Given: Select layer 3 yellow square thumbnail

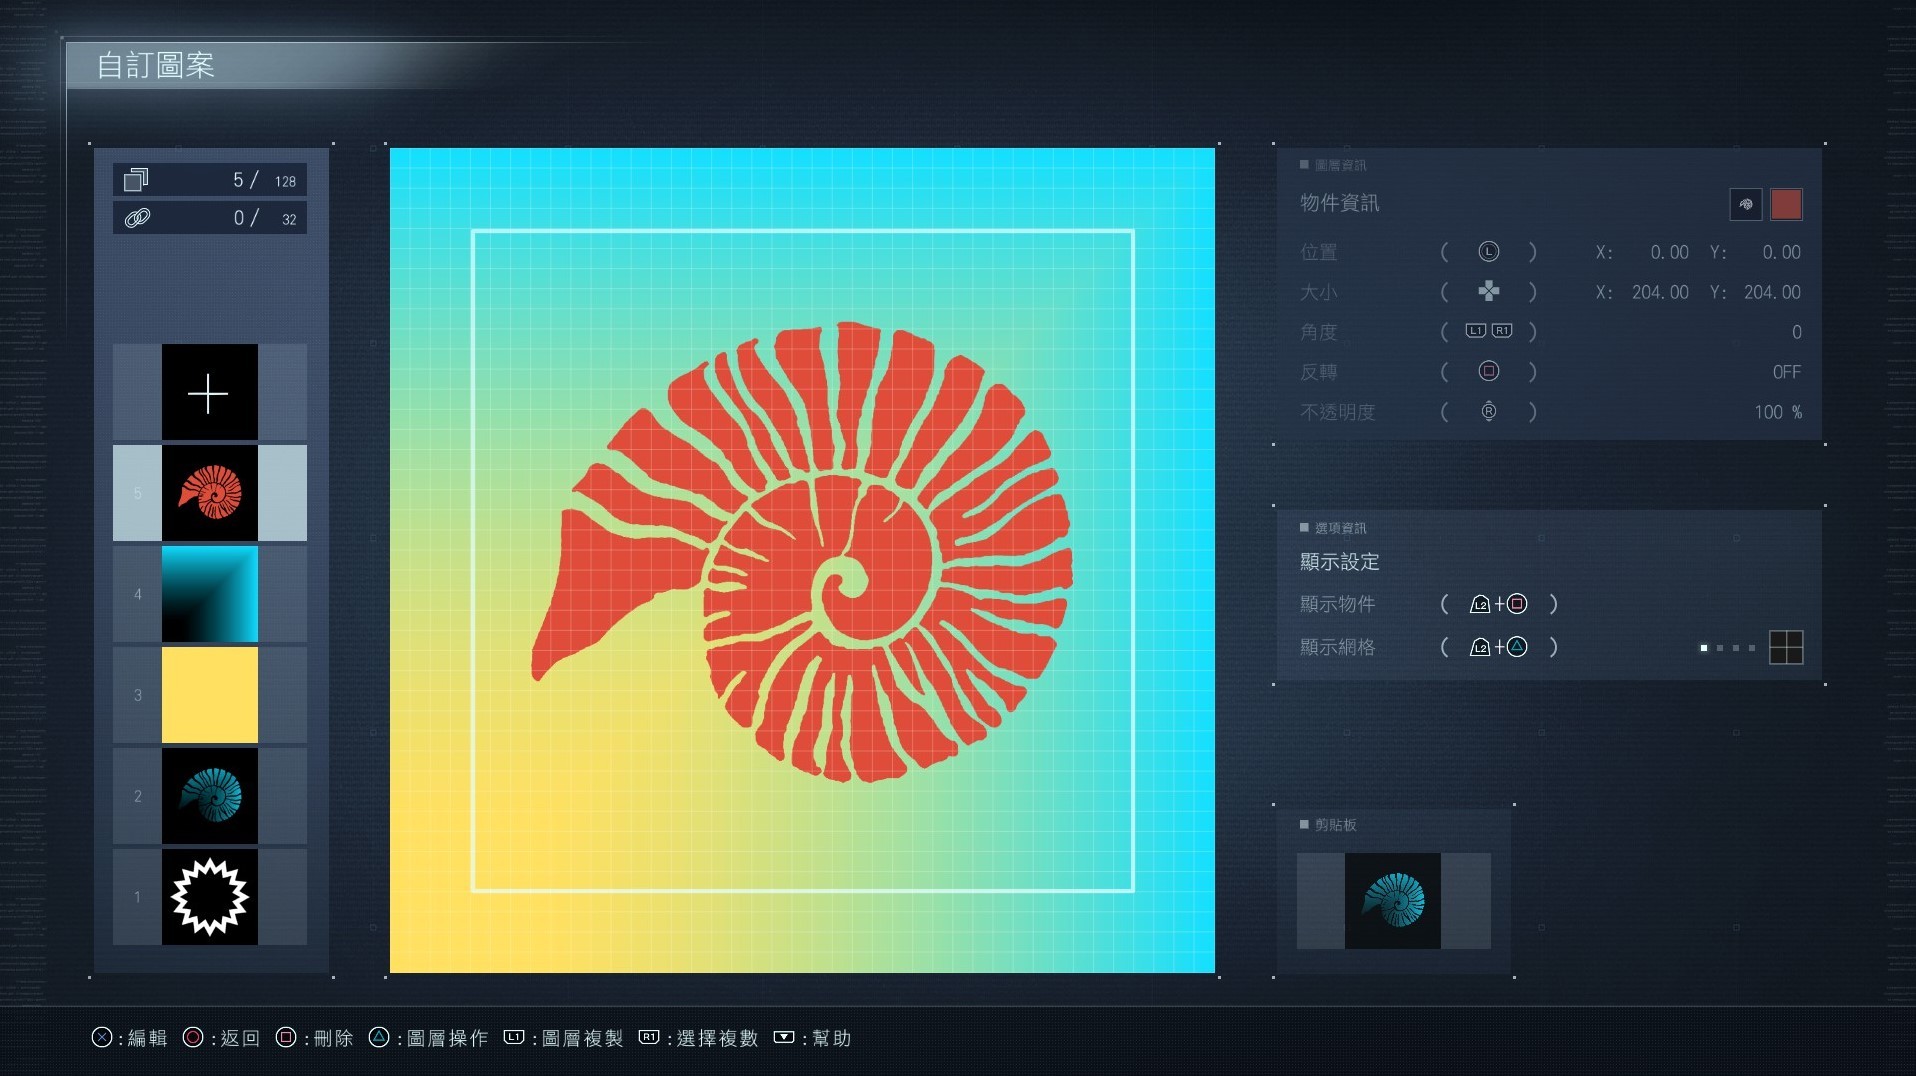Looking at the screenshot, I should (x=209, y=695).
